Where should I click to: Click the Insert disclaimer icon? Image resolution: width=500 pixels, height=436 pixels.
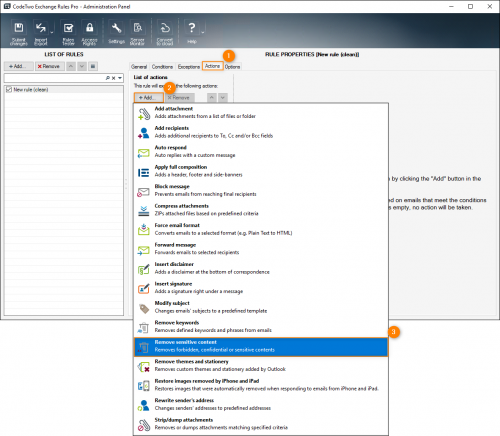(x=144, y=269)
